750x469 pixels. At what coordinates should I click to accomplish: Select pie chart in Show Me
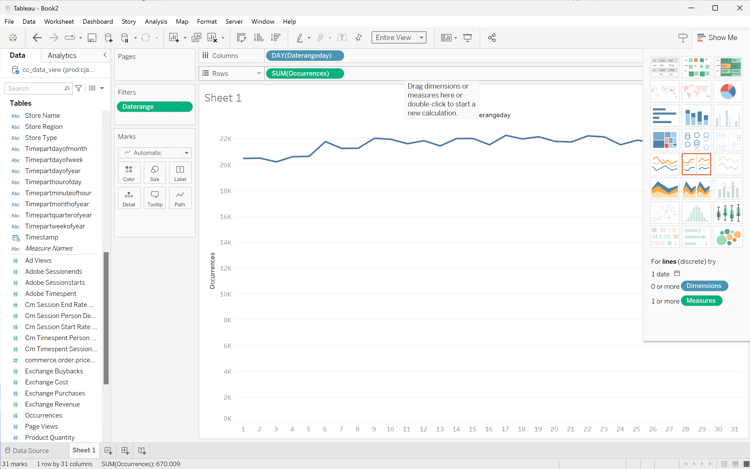pyautogui.click(x=728, y=91)
